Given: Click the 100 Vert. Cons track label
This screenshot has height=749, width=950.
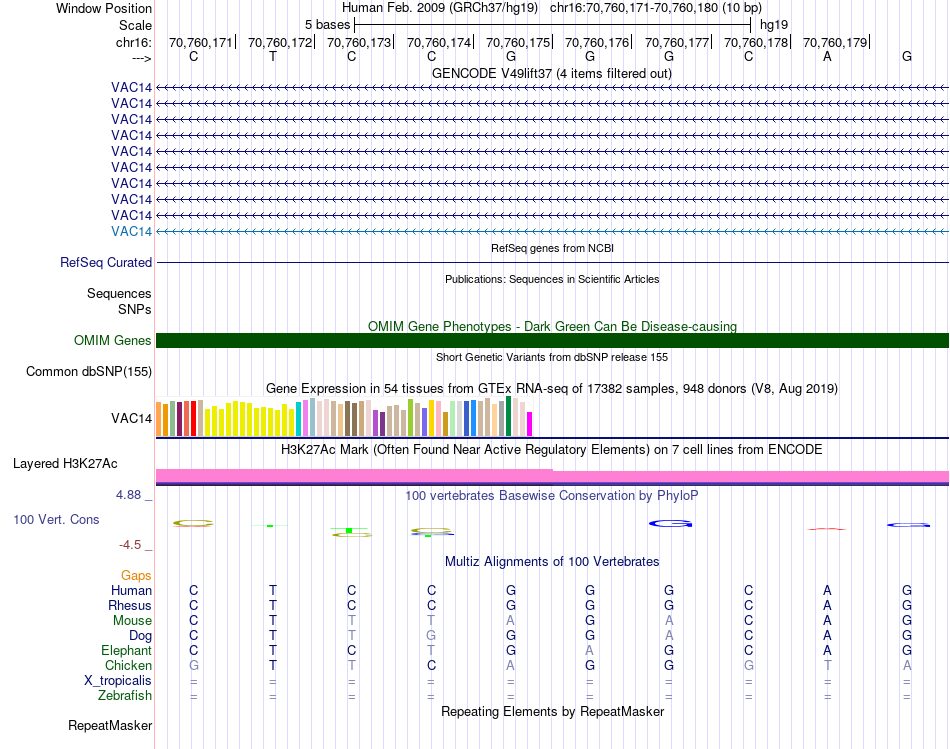Looking at the screenshot, I should click(56, 519).
